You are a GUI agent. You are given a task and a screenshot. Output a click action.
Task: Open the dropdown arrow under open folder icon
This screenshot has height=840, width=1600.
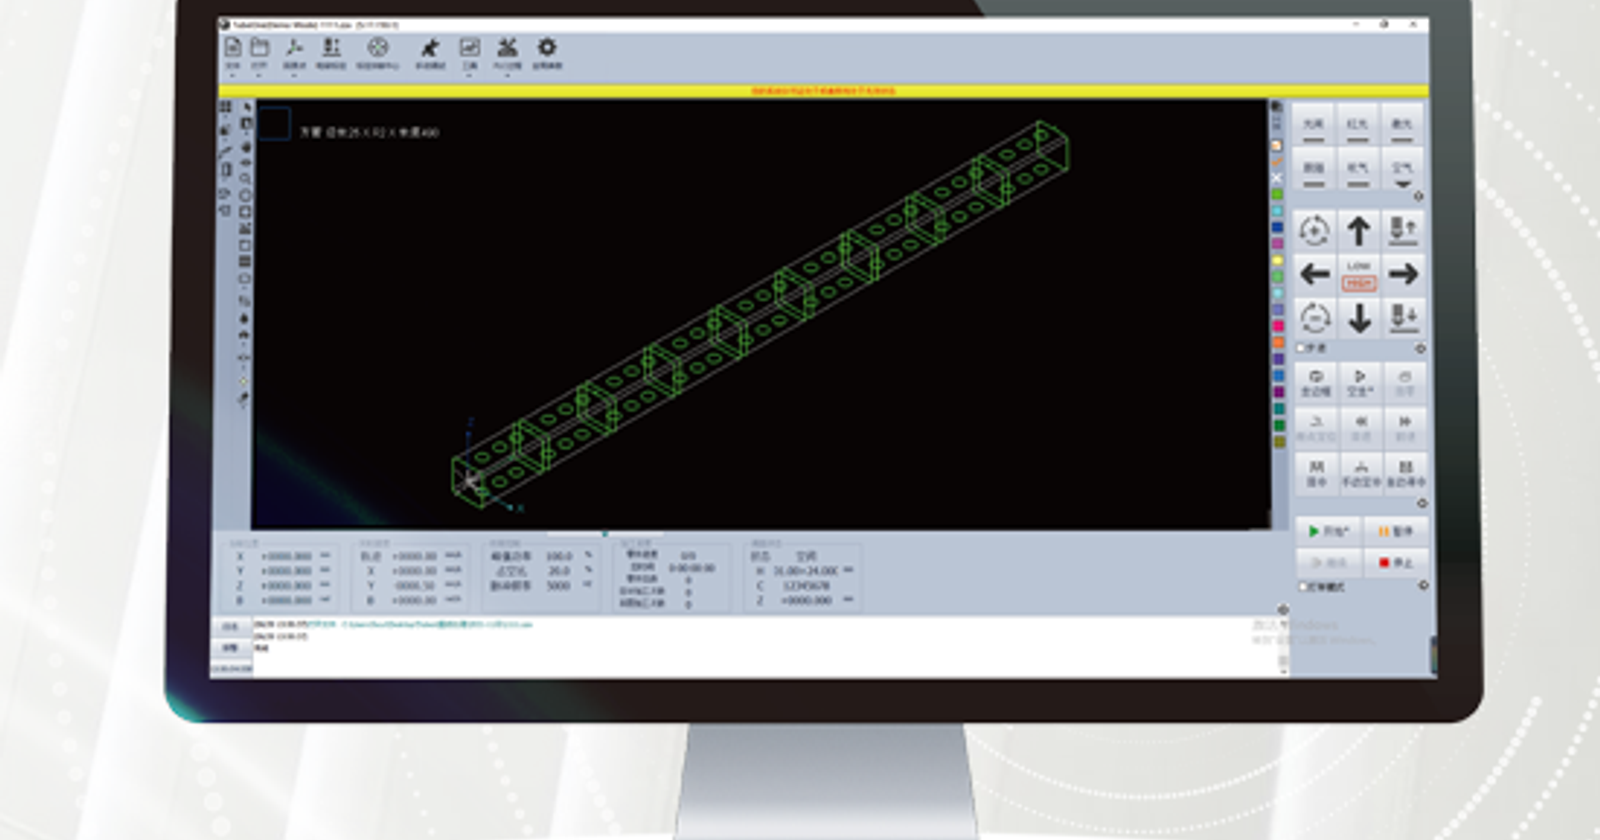(259, 75)
